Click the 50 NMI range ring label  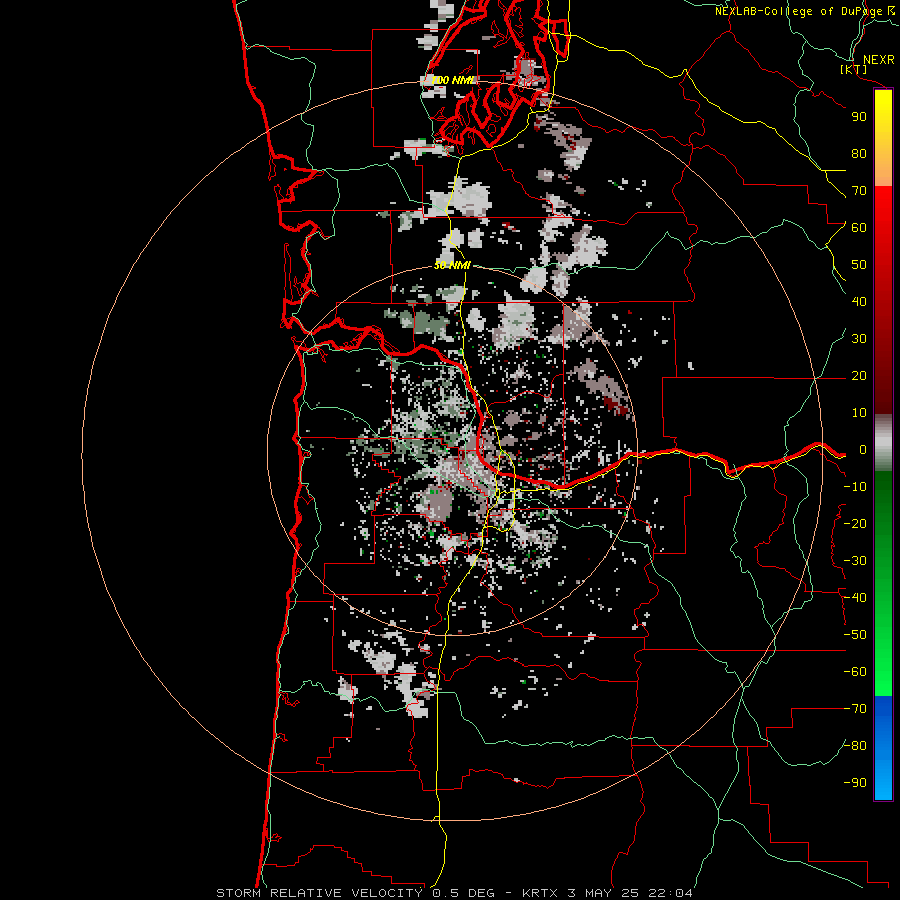coord(452,265)
